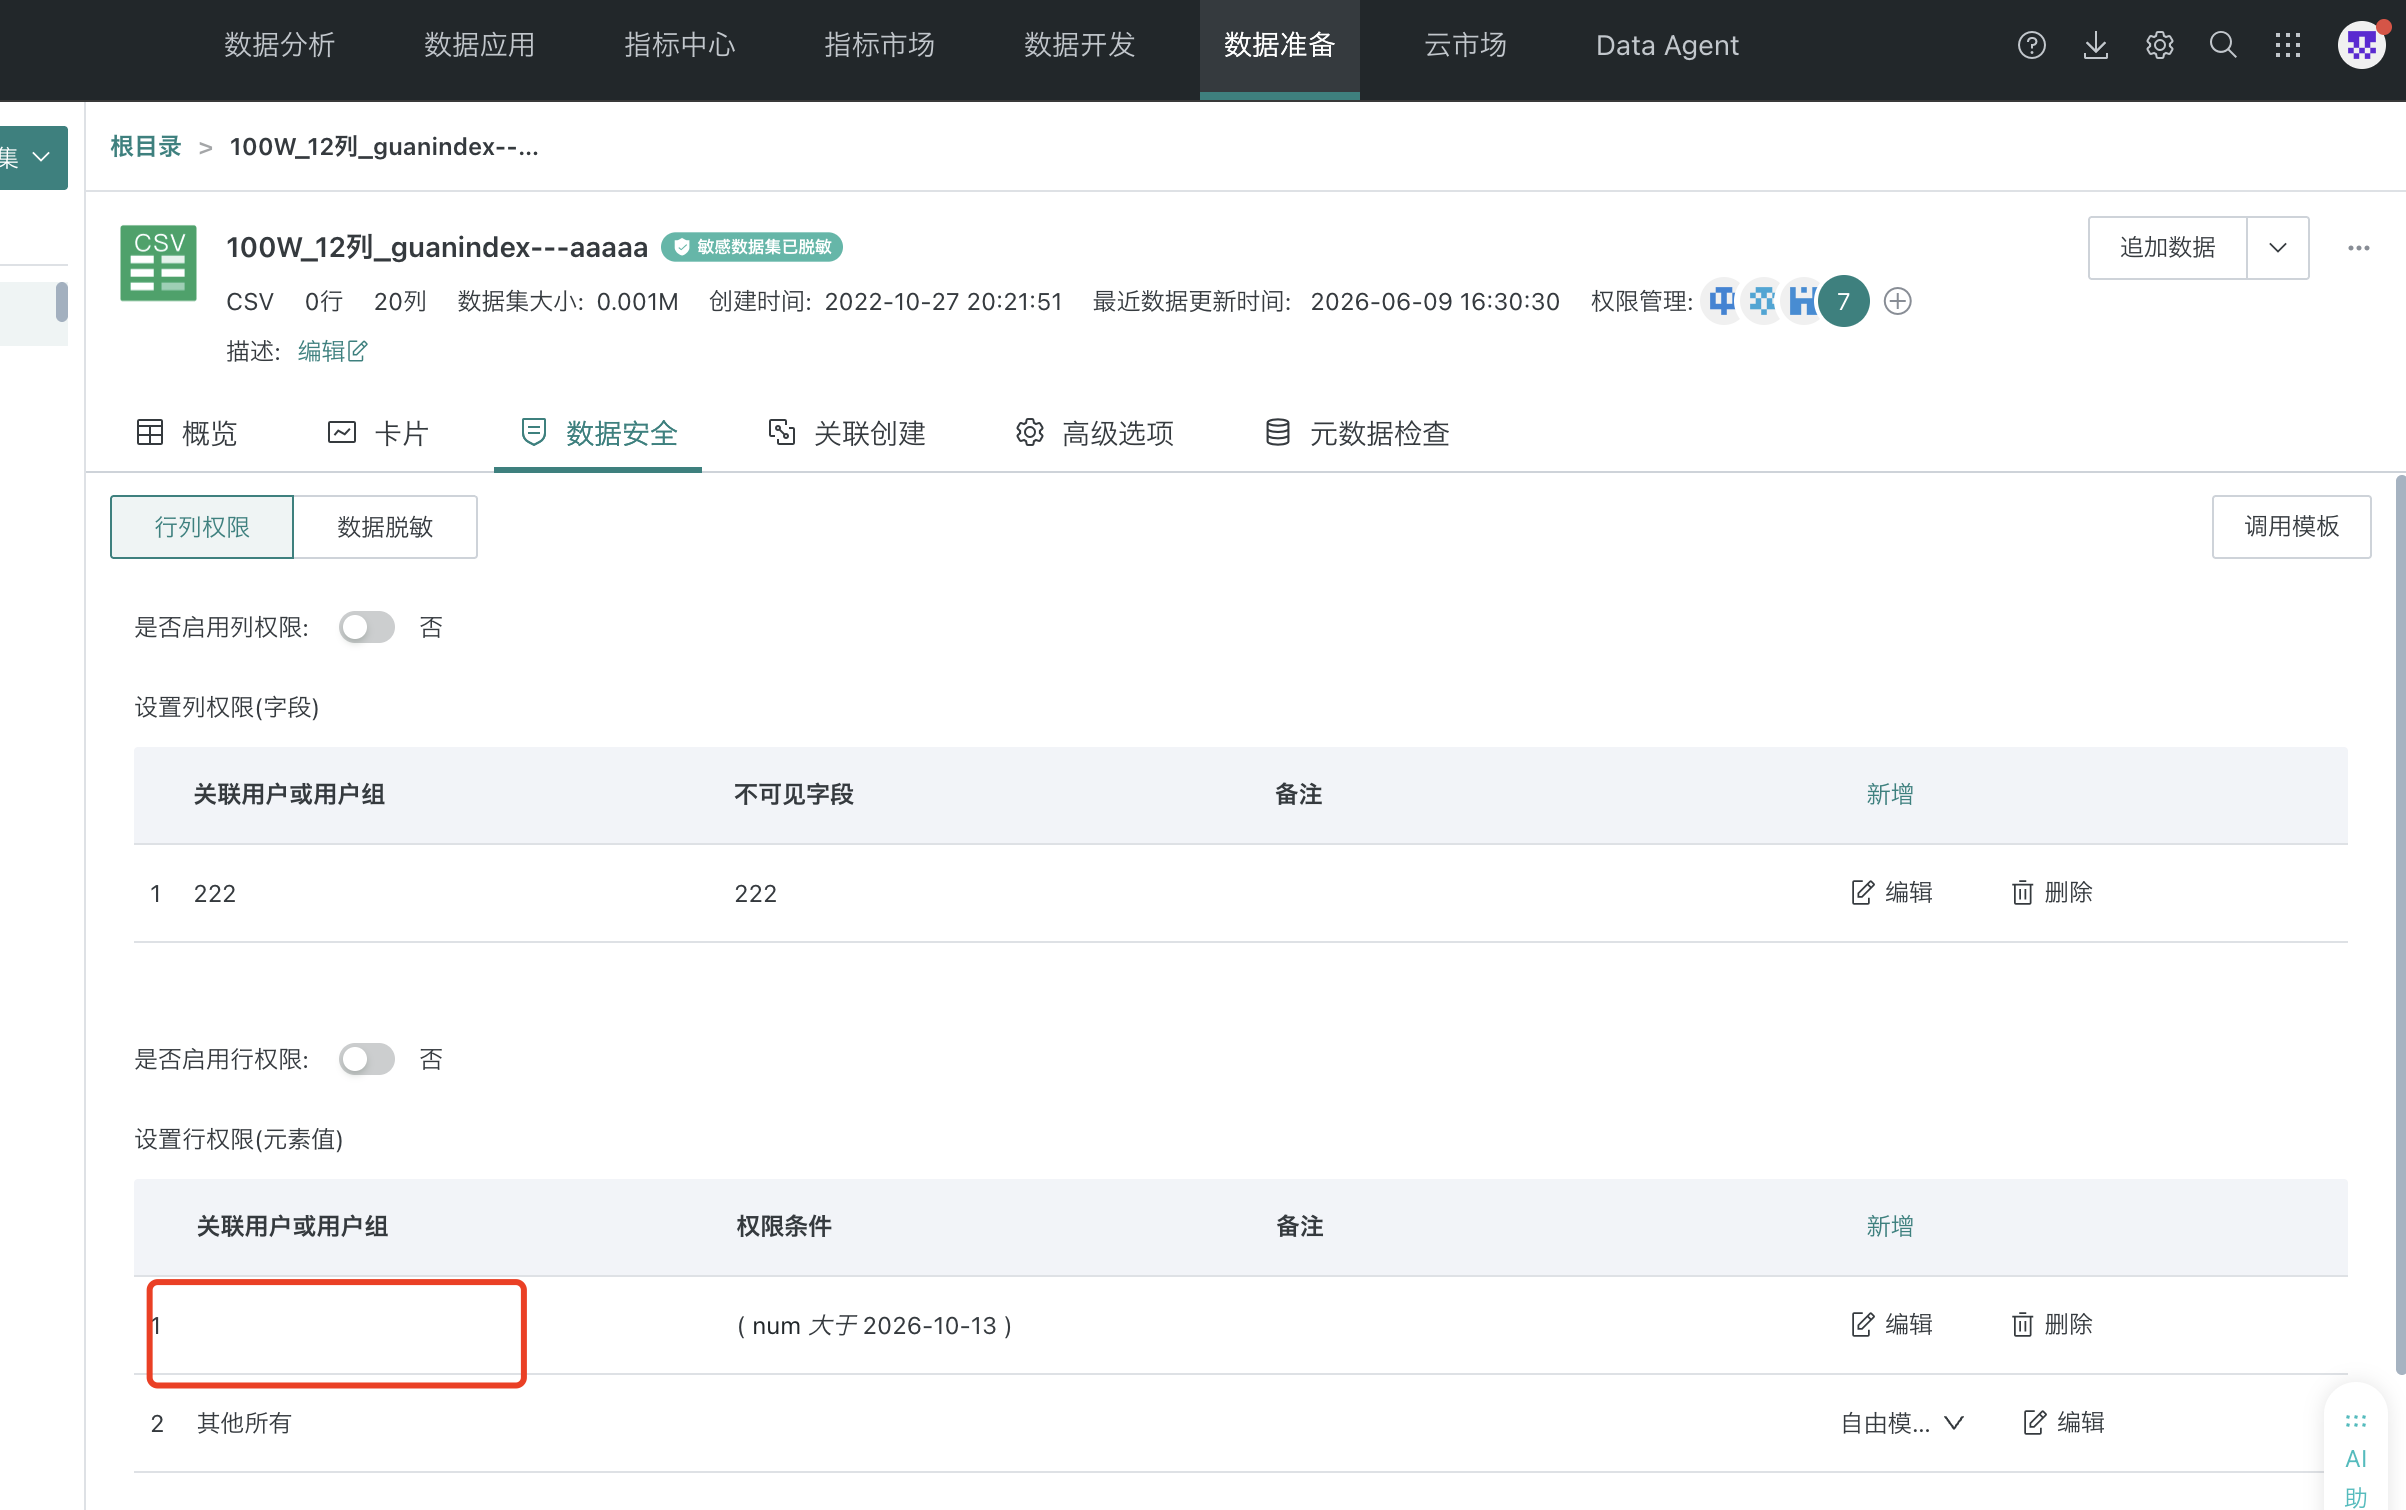Delete column permission row 222

pos(2052,892)
